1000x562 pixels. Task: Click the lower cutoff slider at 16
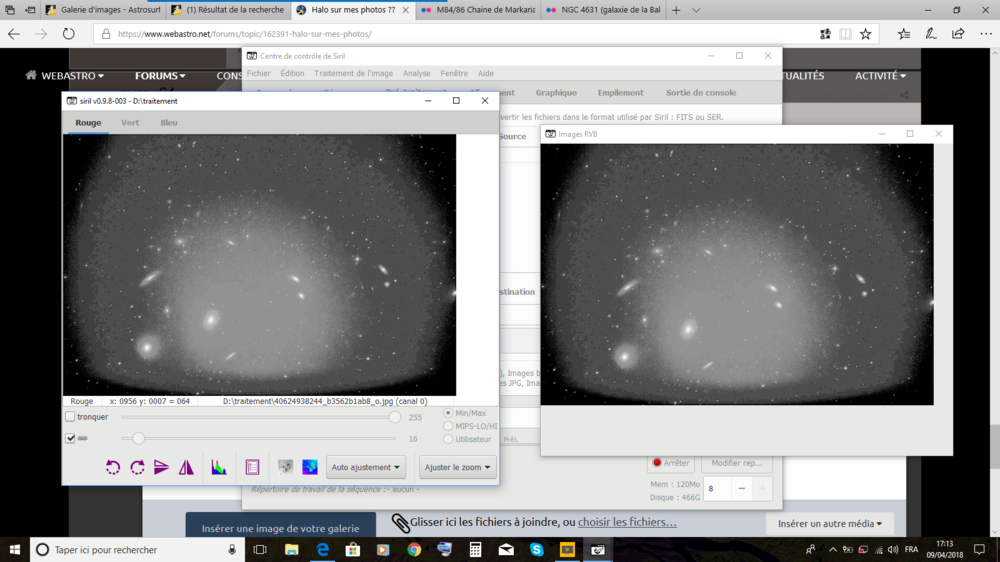coord(138,438)
